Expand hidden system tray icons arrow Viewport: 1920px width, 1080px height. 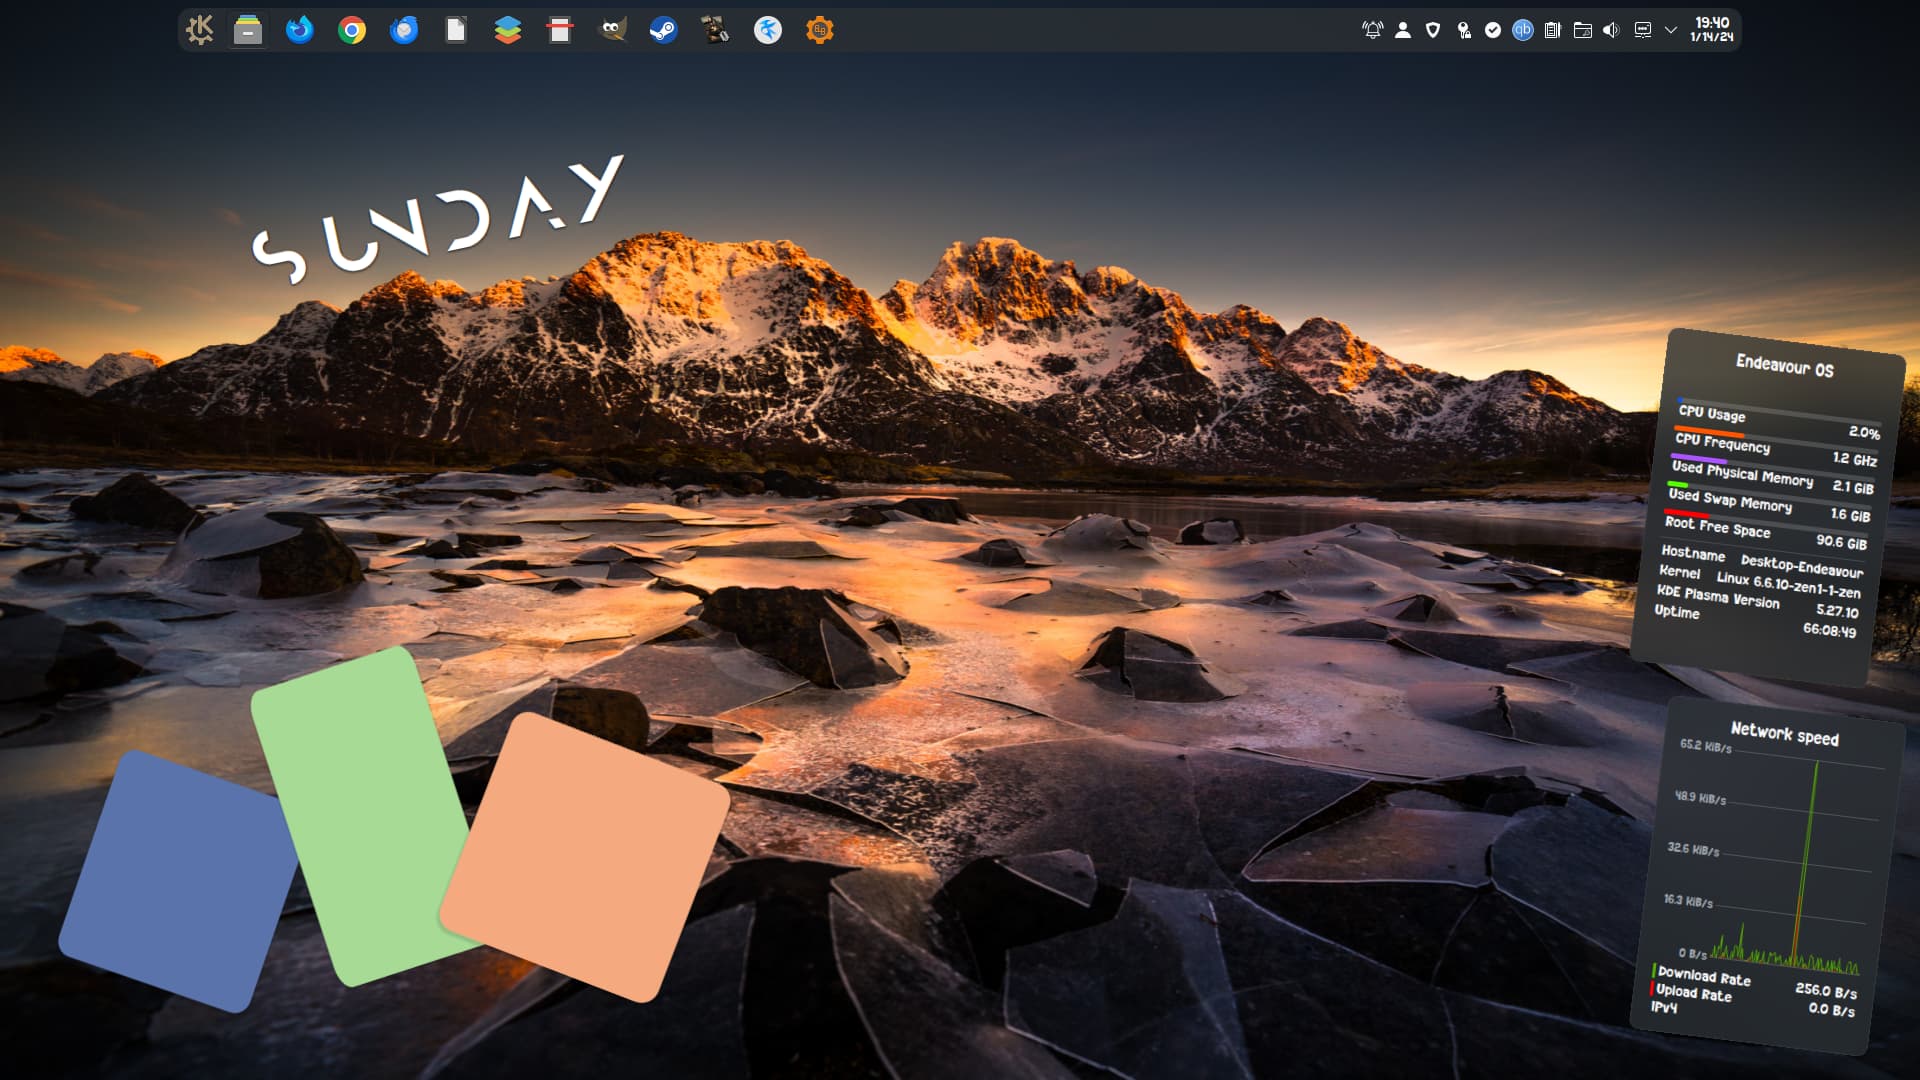1670,30
